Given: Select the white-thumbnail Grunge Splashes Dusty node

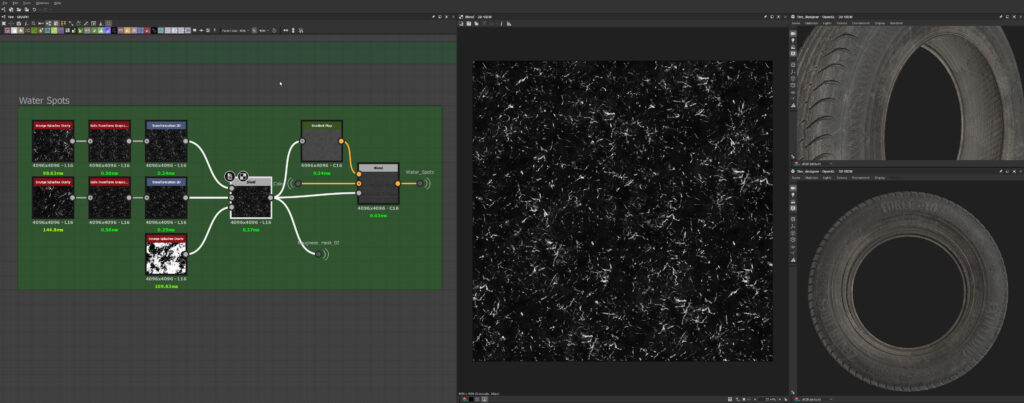Looking at the screenshot, I should (x=166, y=258).
